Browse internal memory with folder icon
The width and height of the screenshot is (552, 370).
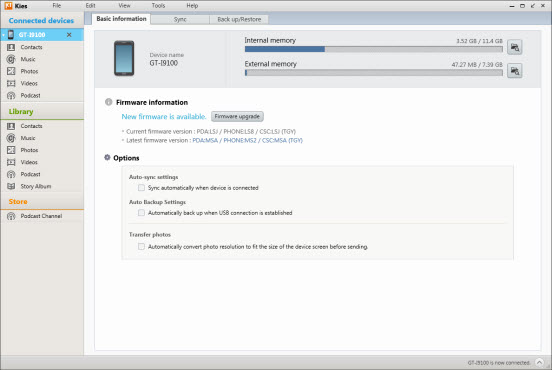515,47
